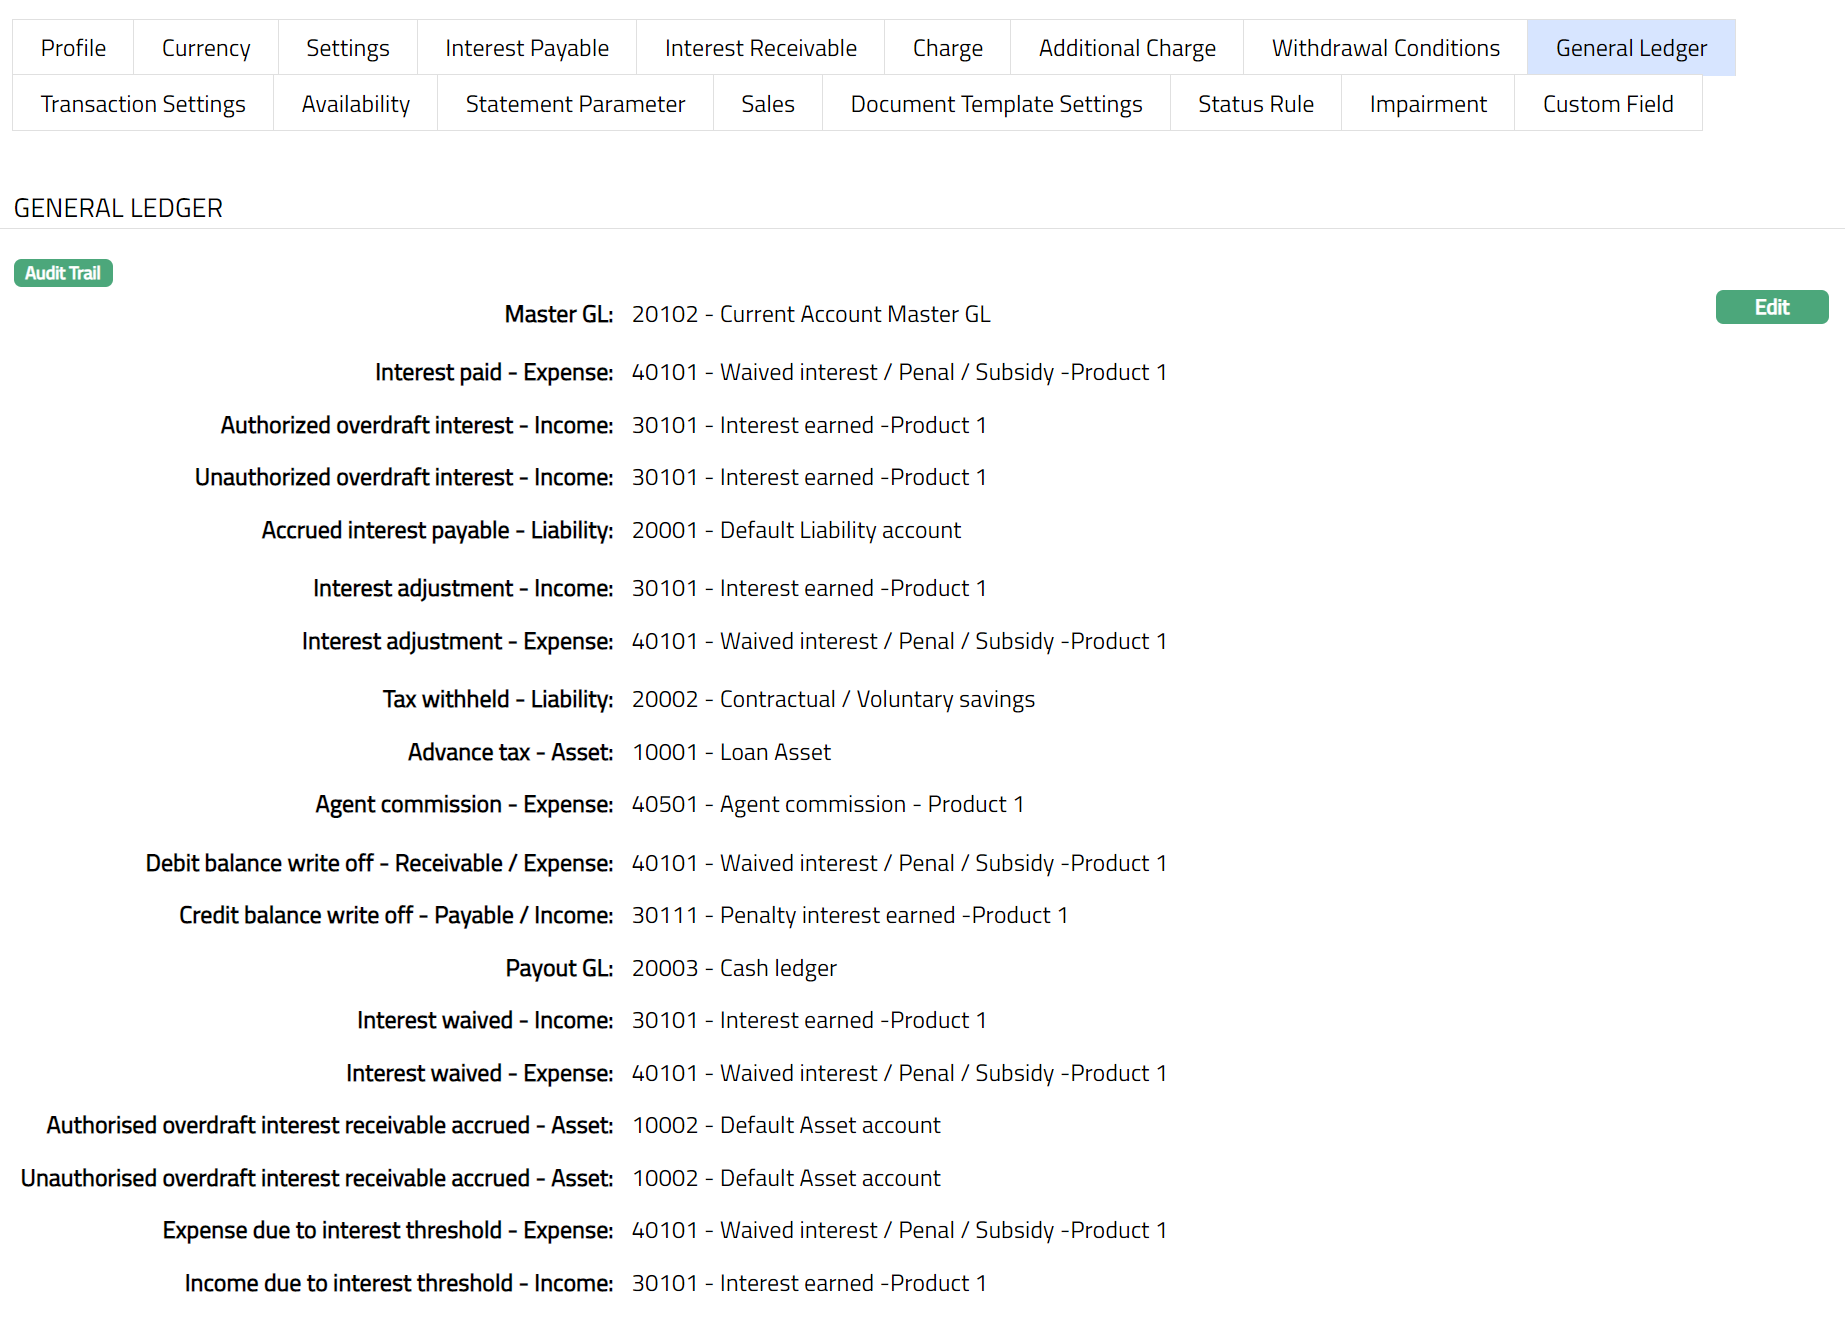Open the Charge tab
The height and width of the screenshot is (1319, 1845).
pyautogui.click(x=947, y=48)
